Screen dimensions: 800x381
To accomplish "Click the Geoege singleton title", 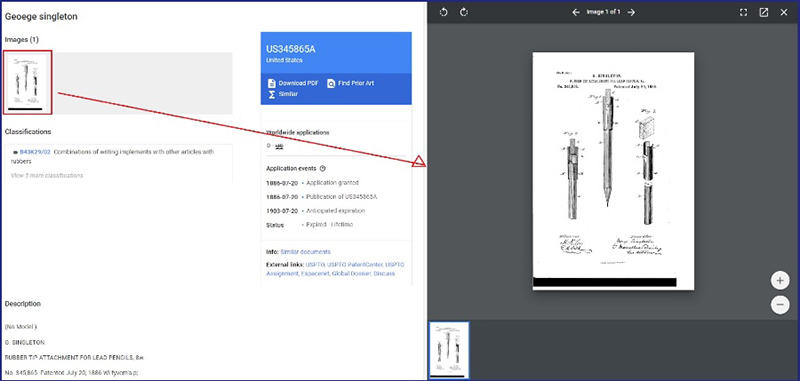I will (41, 17).
